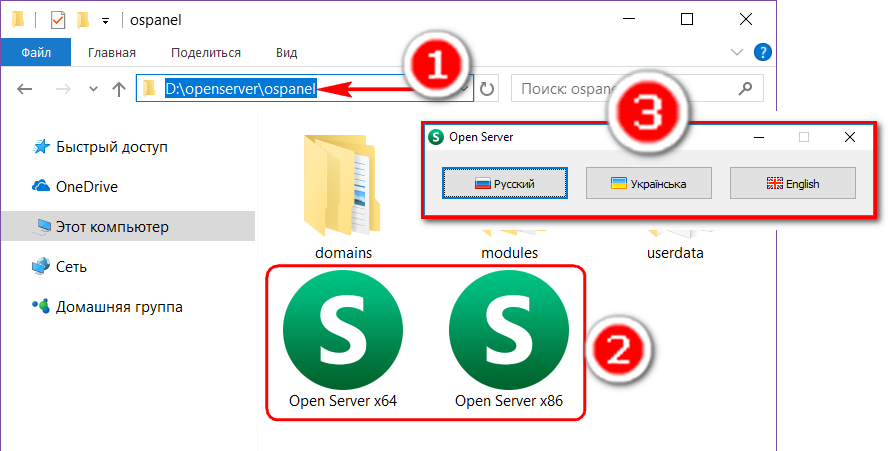
Task: Go forward with the right arrow
Action: pos(63,89)
